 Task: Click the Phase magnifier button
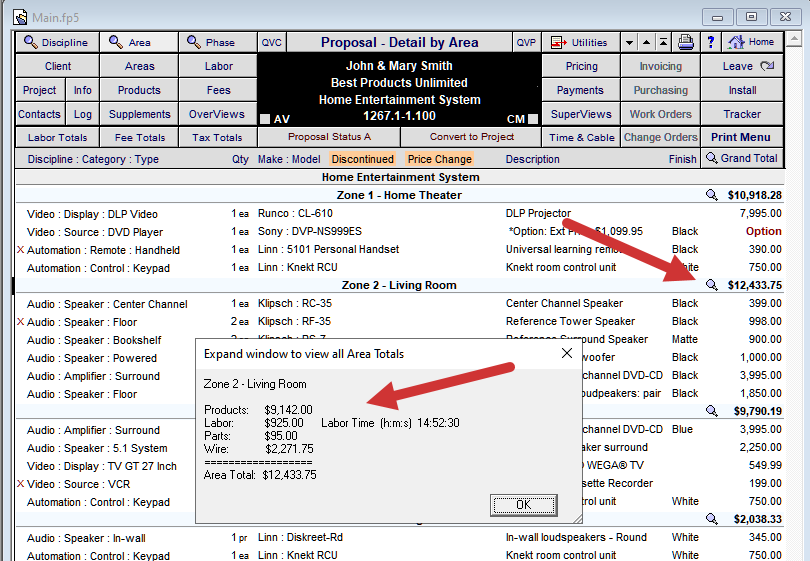217,42
